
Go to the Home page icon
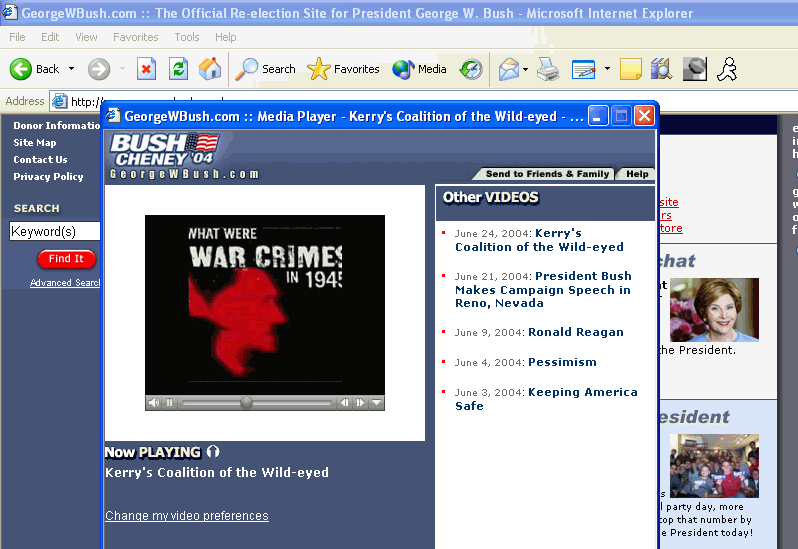(209, 69)
